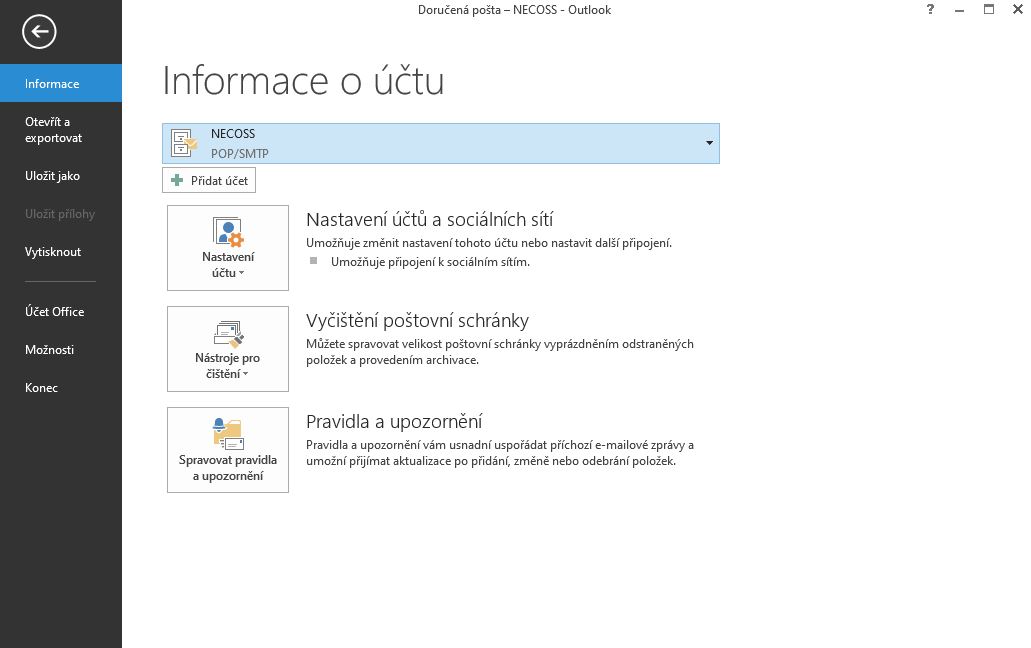Screen dimensions: 1031x648
Task: Click the Pravidla a upozornění heading
Action: (394, 421)
